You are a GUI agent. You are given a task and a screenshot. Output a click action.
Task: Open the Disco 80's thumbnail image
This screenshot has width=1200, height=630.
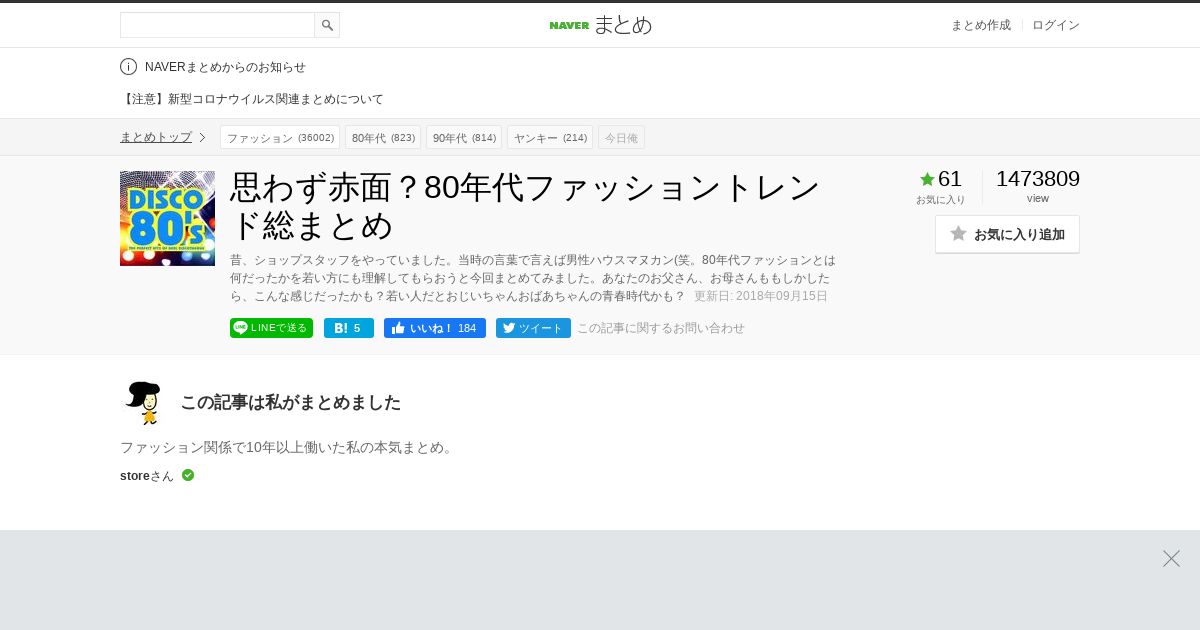(167, 218)
